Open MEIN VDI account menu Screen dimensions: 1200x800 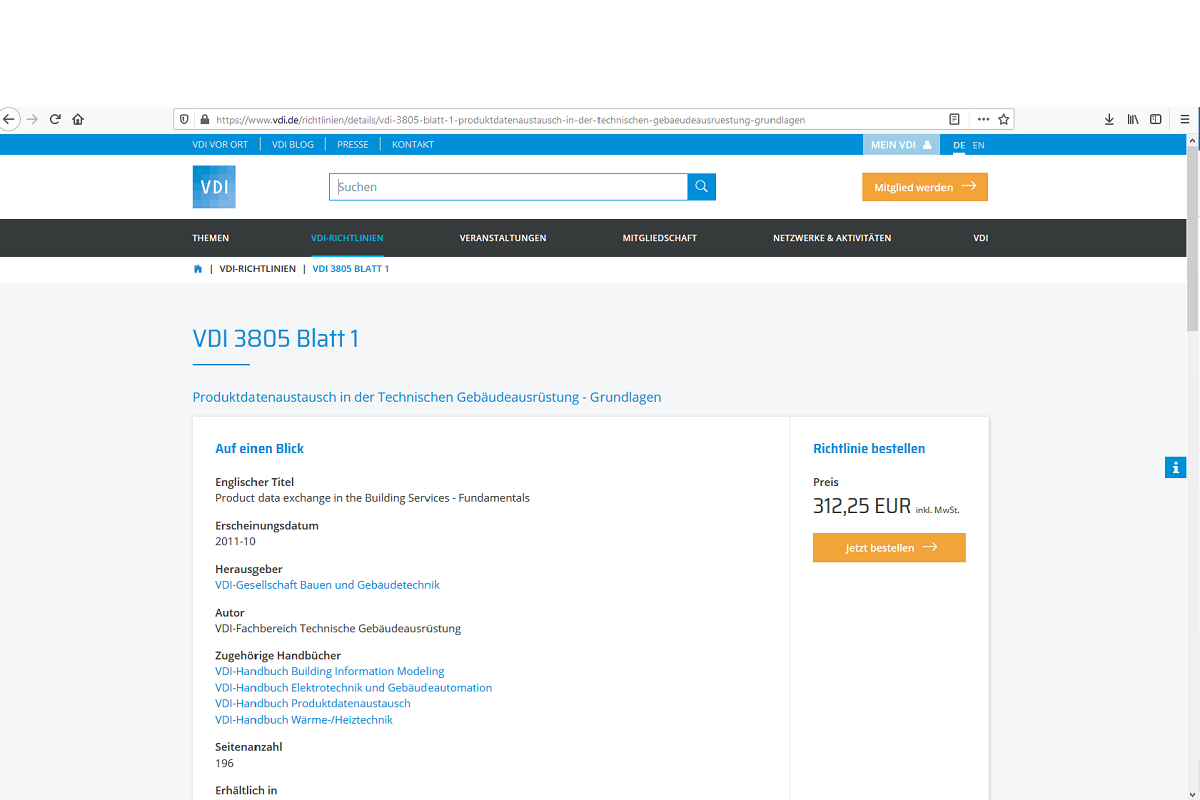pos(900,145)
